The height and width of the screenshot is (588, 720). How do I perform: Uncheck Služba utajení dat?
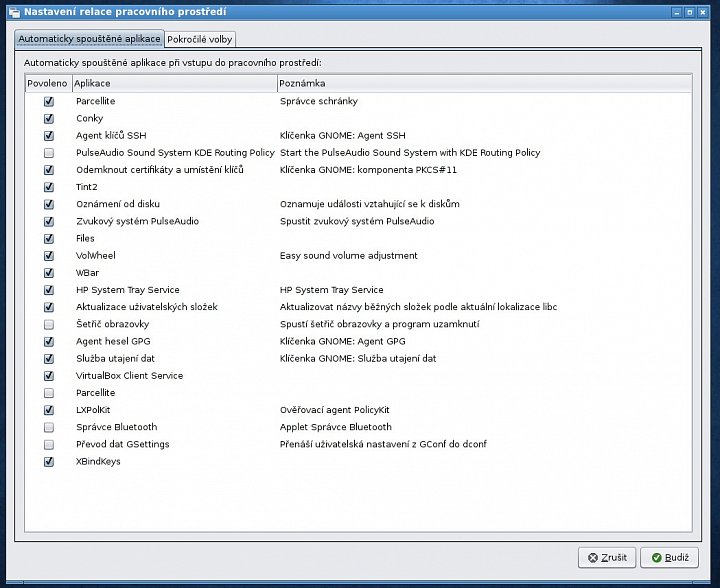point(49,358)
